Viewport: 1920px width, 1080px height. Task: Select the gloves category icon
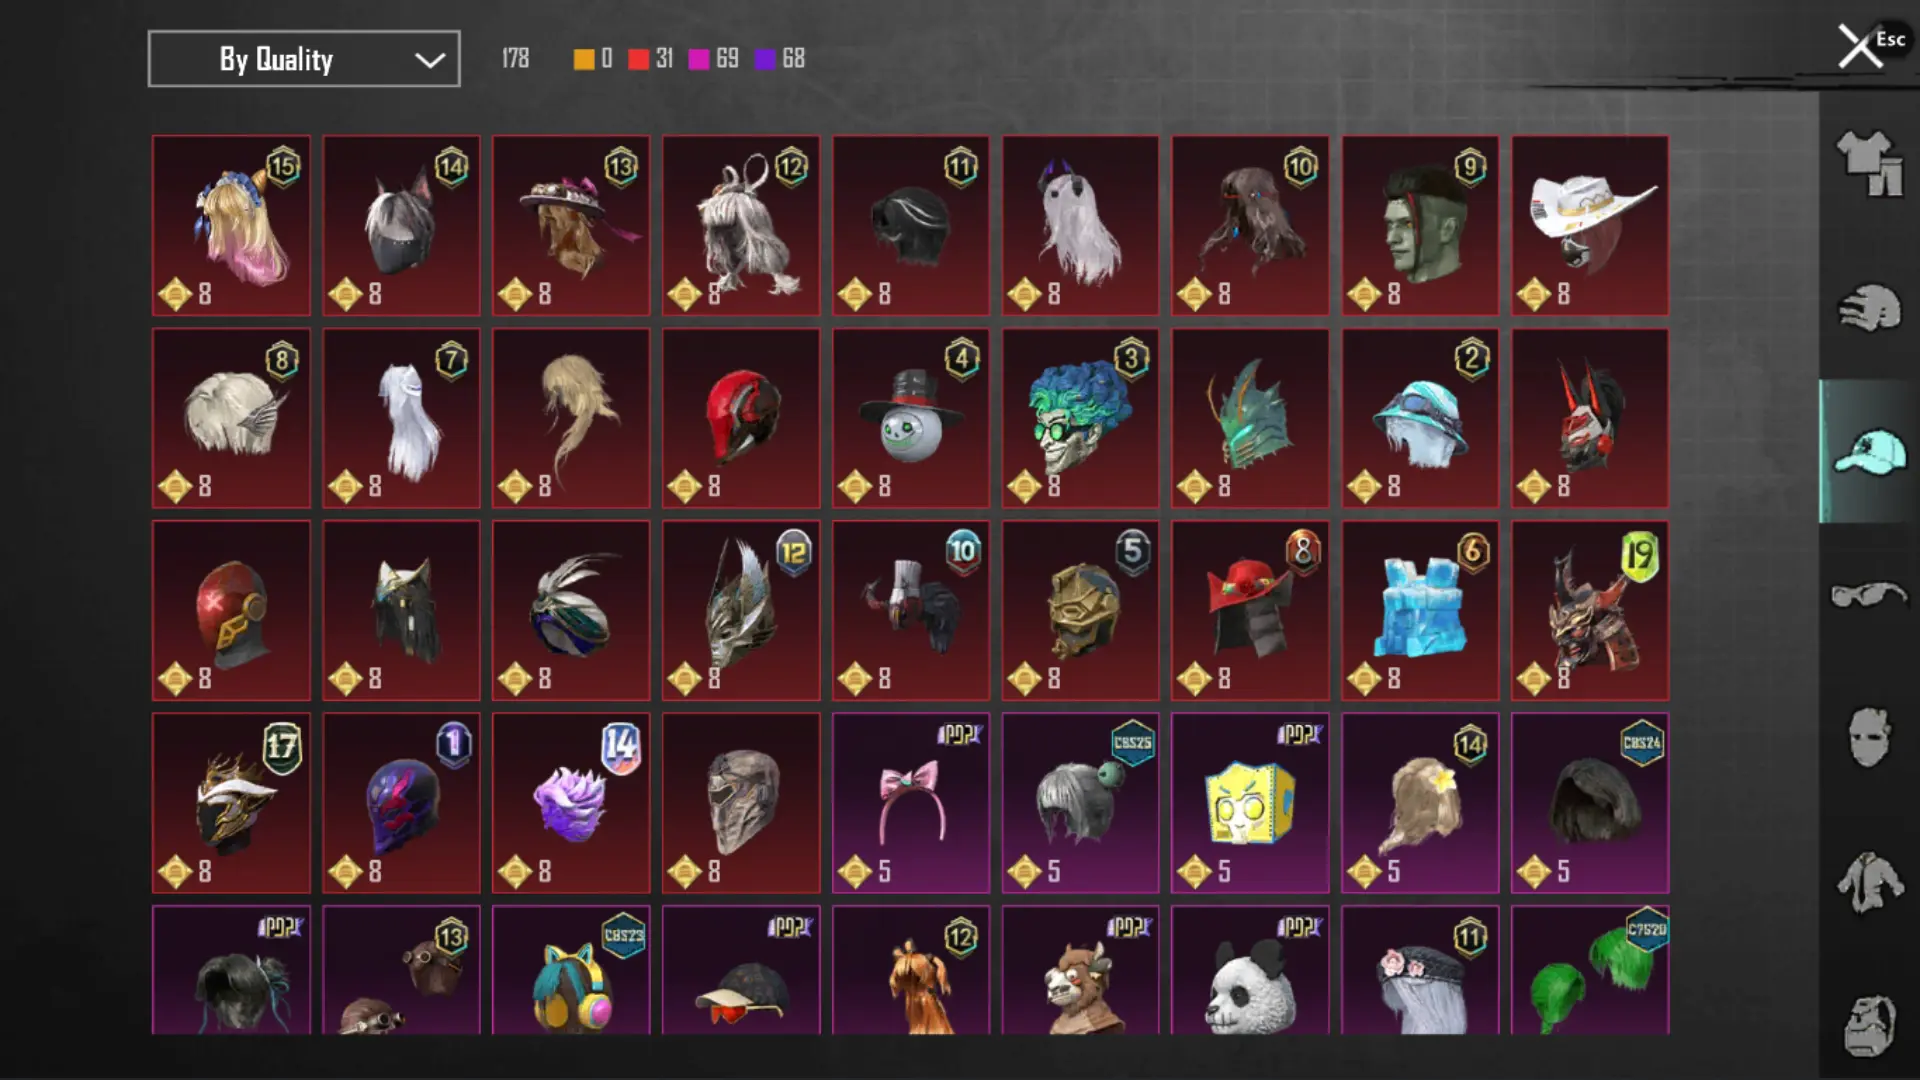(x=1869, y=308)
